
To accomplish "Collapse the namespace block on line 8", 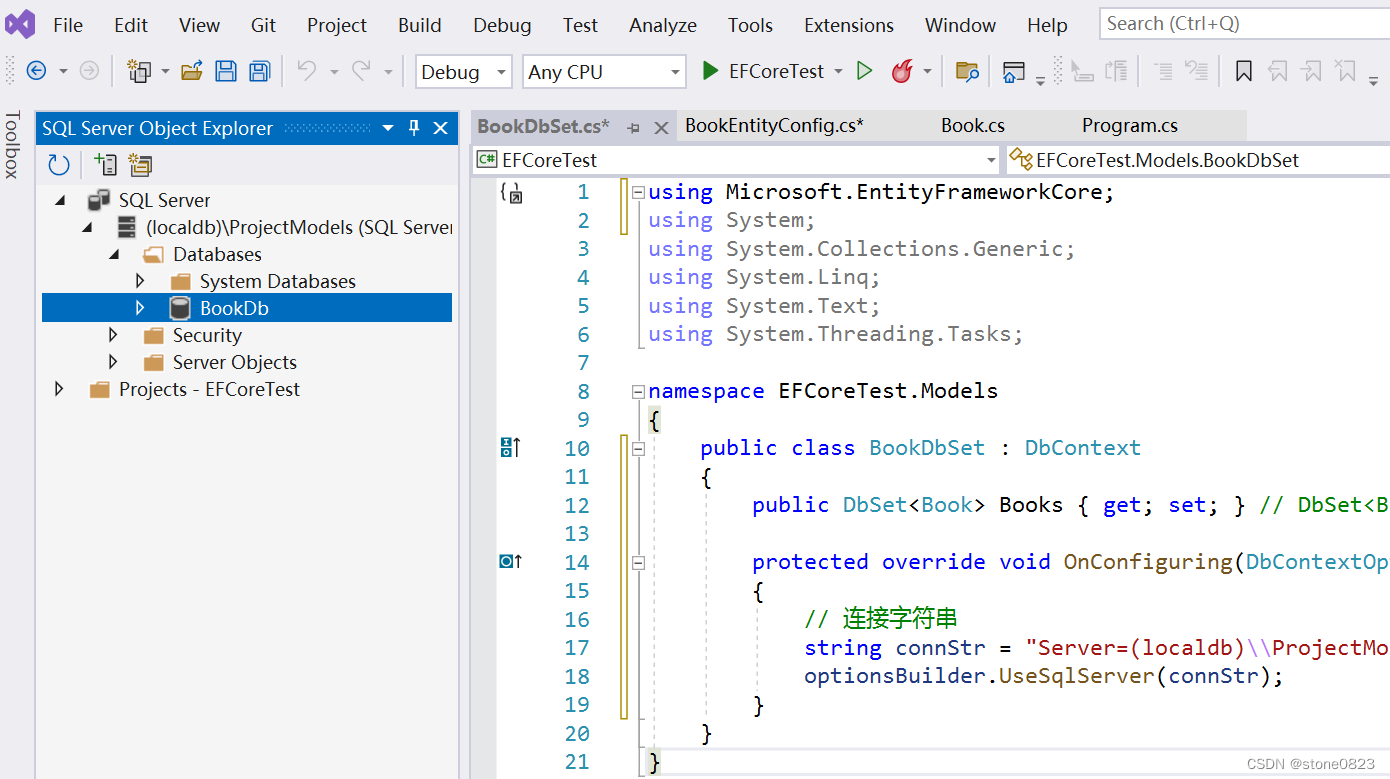I will pos(638,392).
